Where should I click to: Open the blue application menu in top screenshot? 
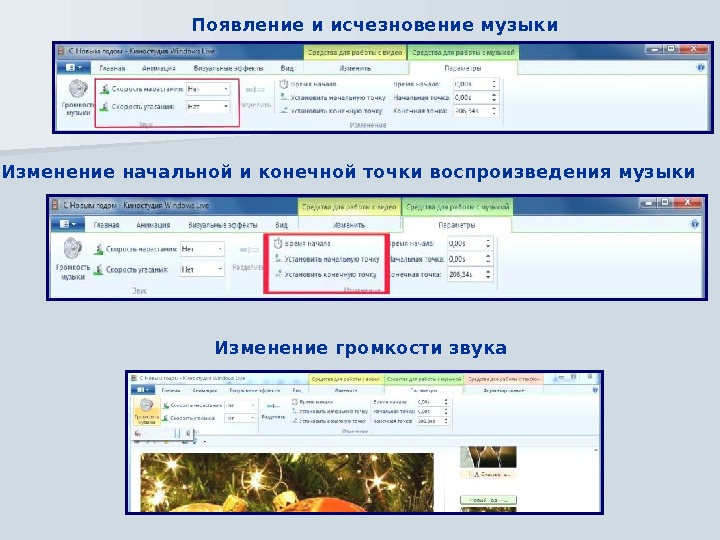click(73, 68)
